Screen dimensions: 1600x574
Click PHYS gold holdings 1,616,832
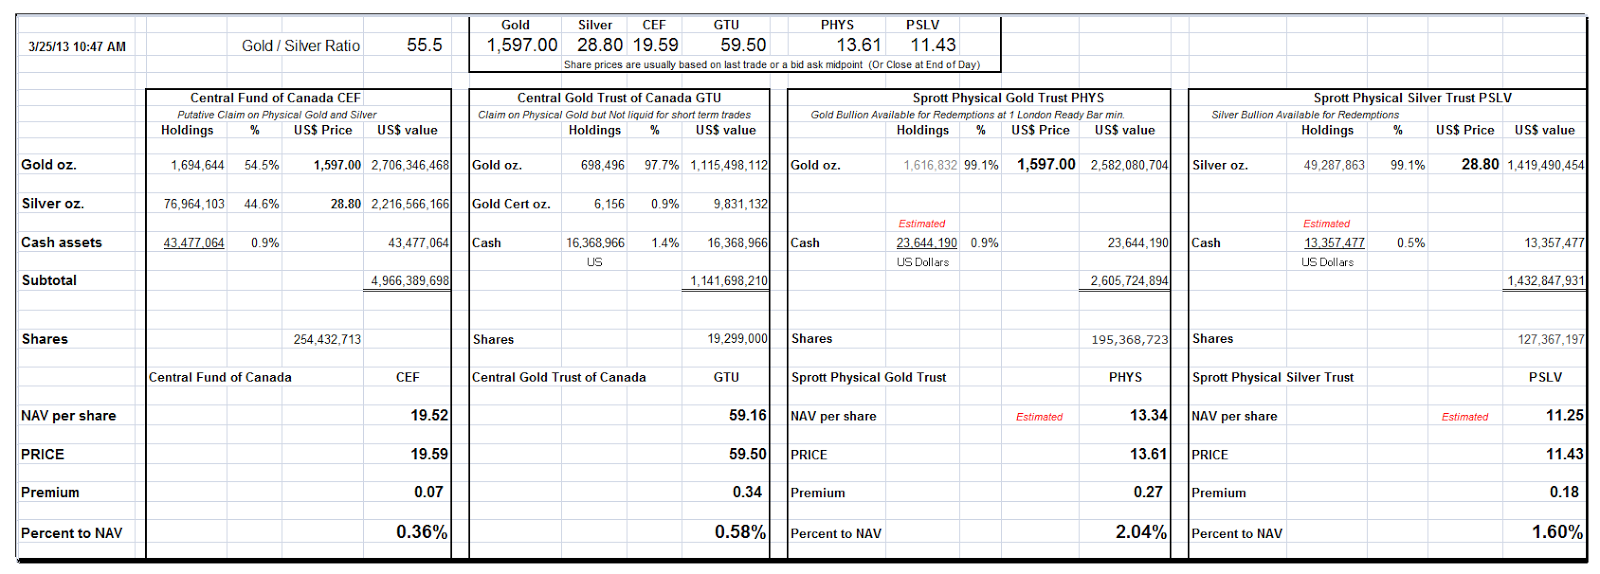coord(930,165)
